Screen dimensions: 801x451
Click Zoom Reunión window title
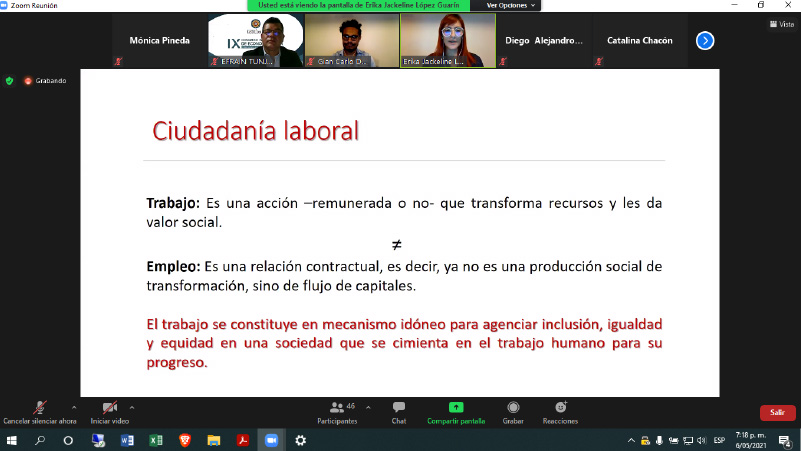click(x=34, y=5)
